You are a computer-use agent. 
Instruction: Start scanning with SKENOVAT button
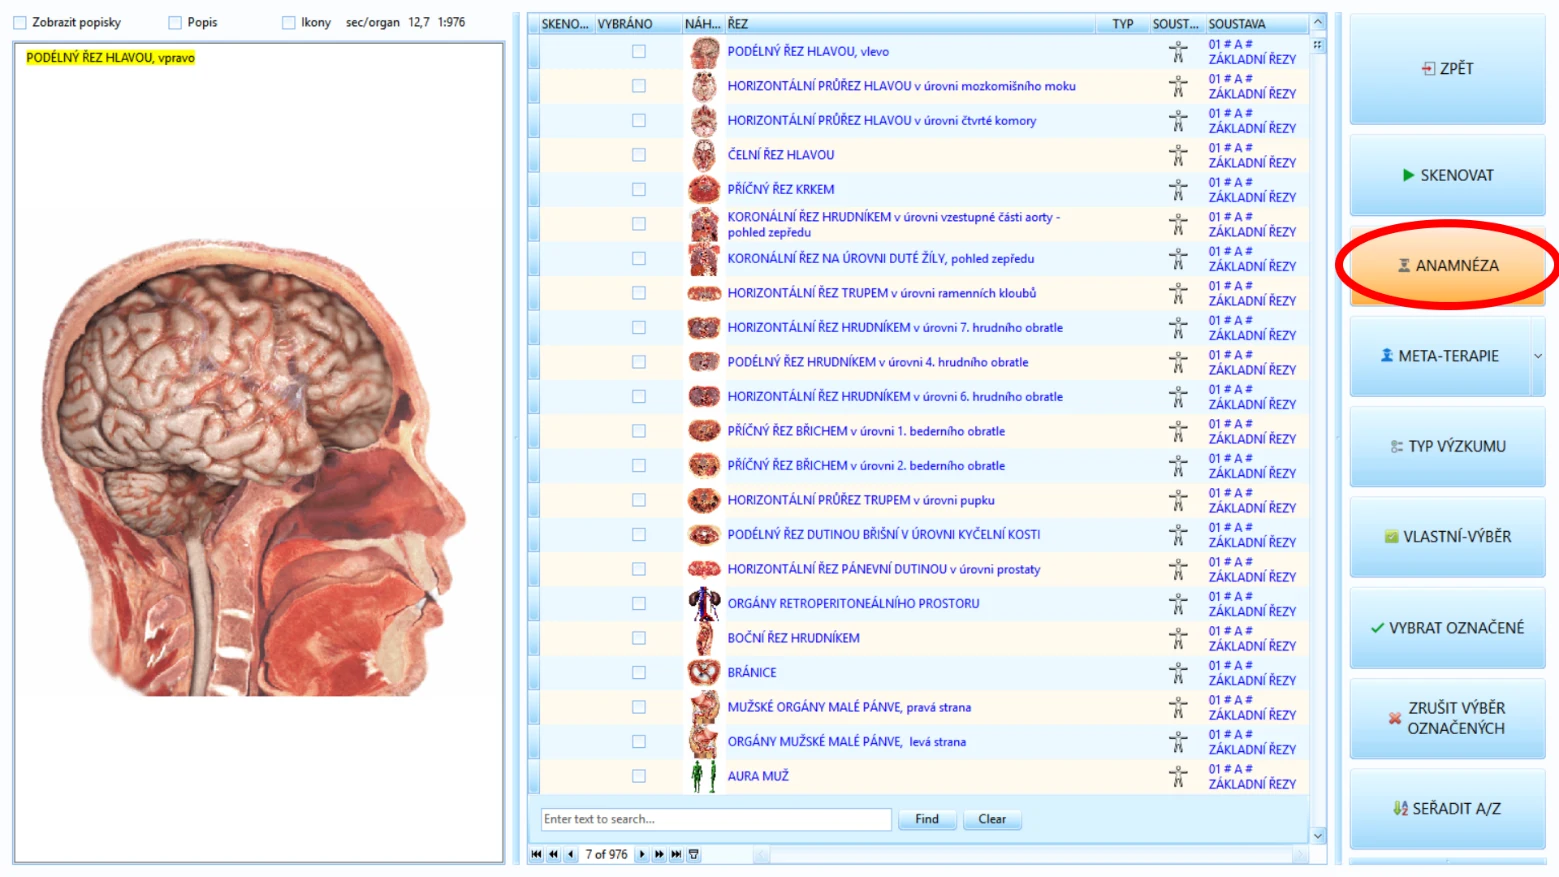pyautogui.click(x=1447, y=175)
